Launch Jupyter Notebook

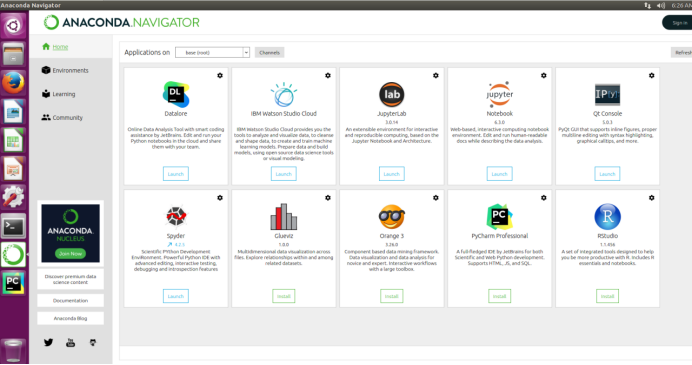pos(500,174)
